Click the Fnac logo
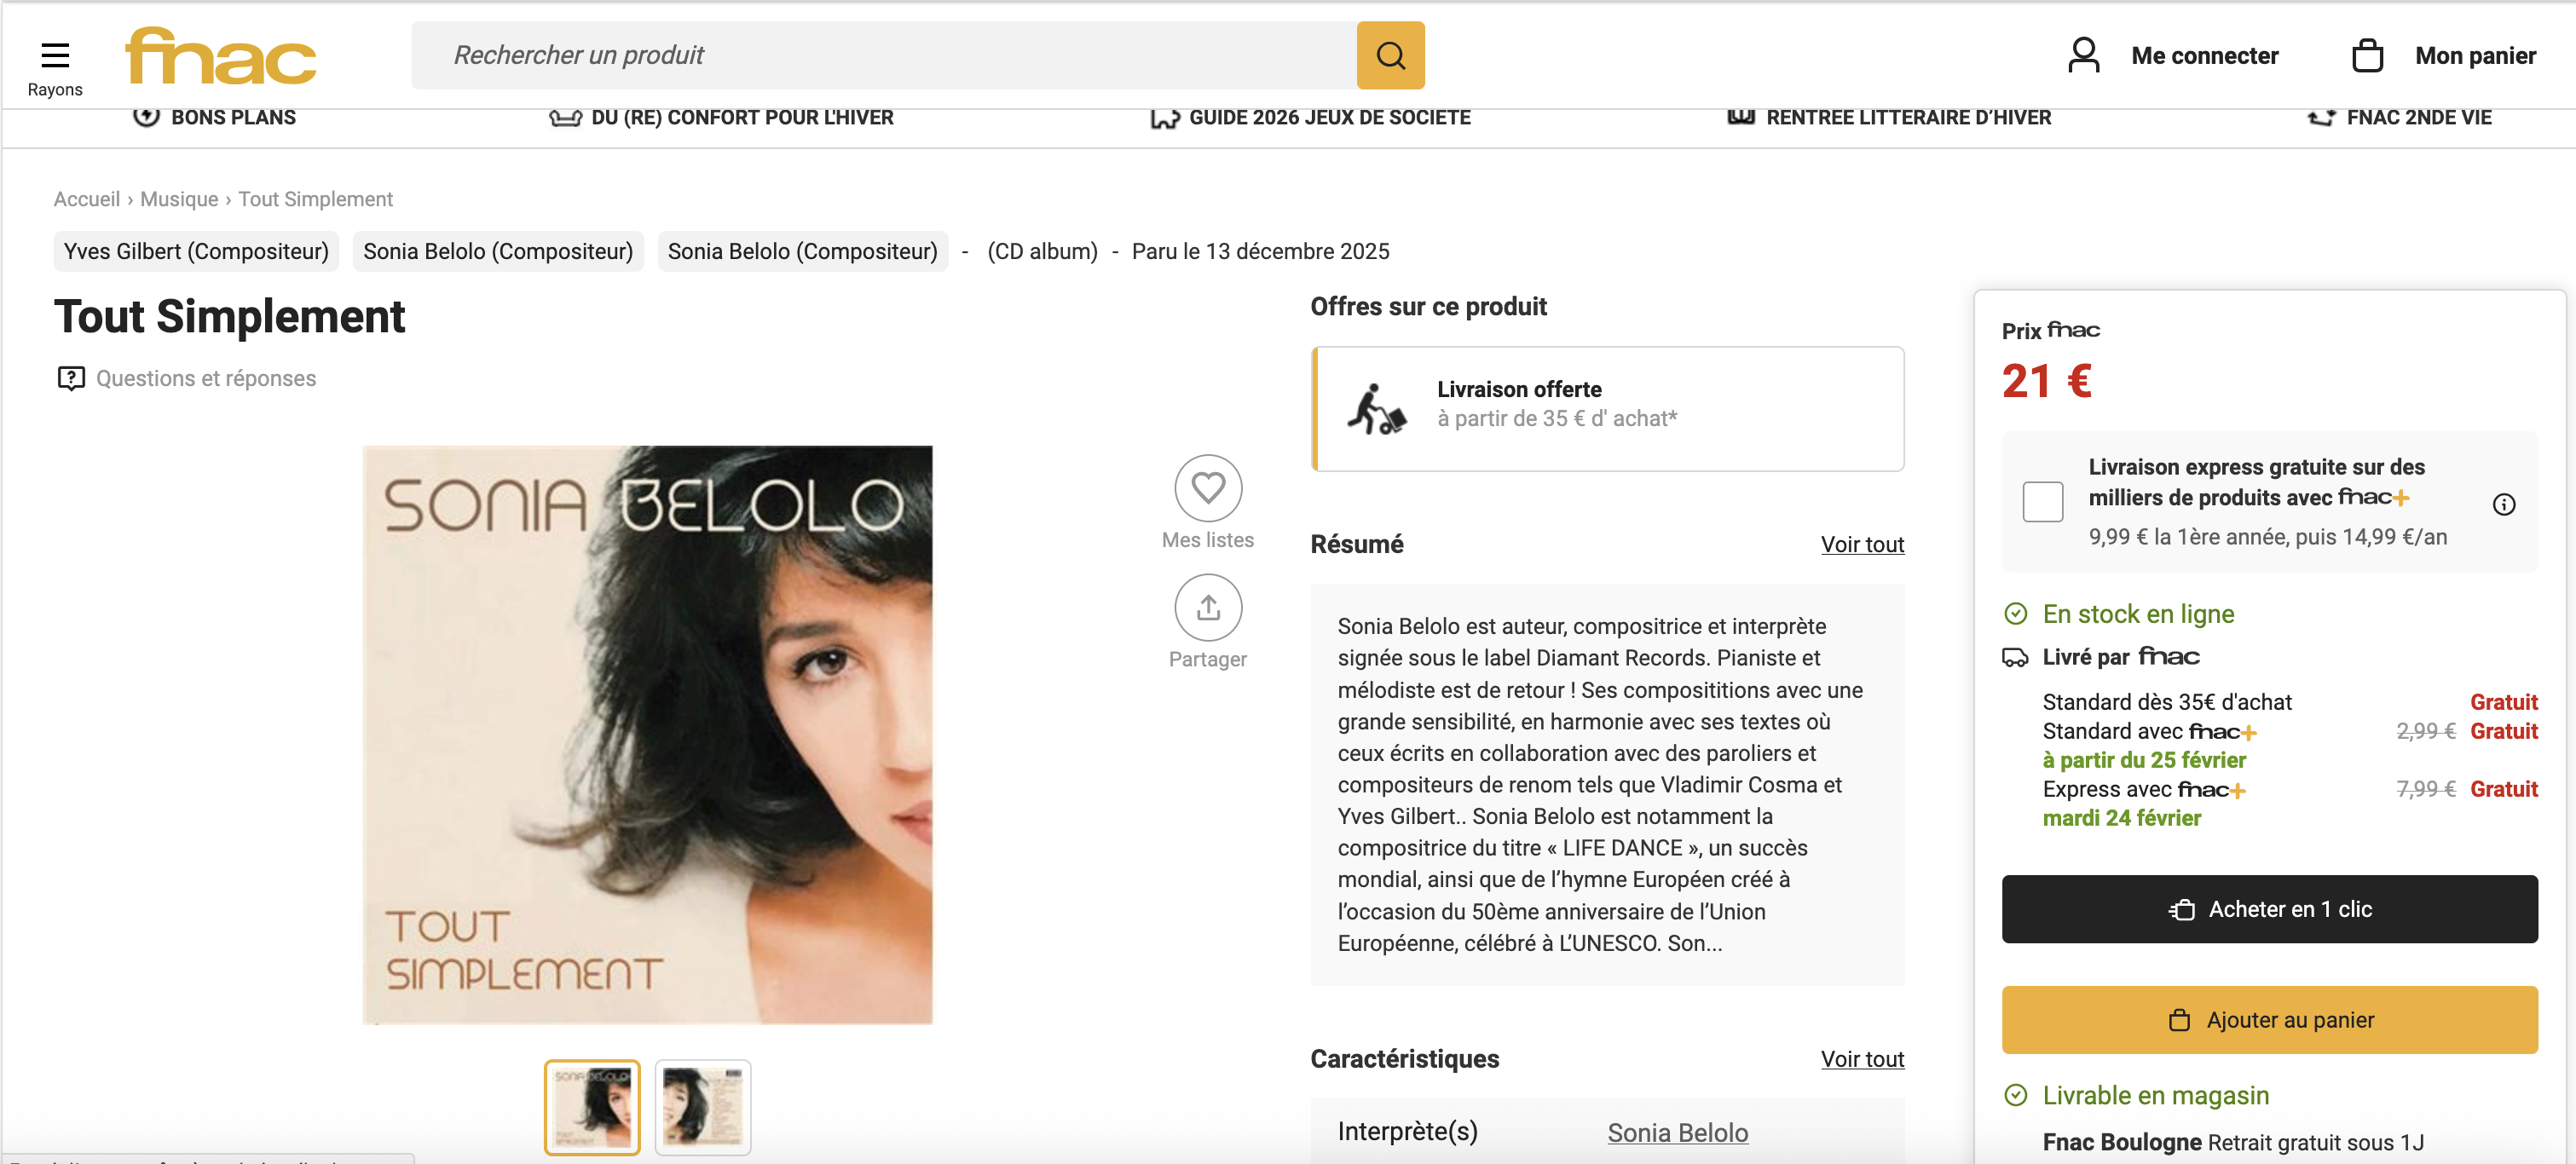2576x1164 pixels. click(220, 56)
